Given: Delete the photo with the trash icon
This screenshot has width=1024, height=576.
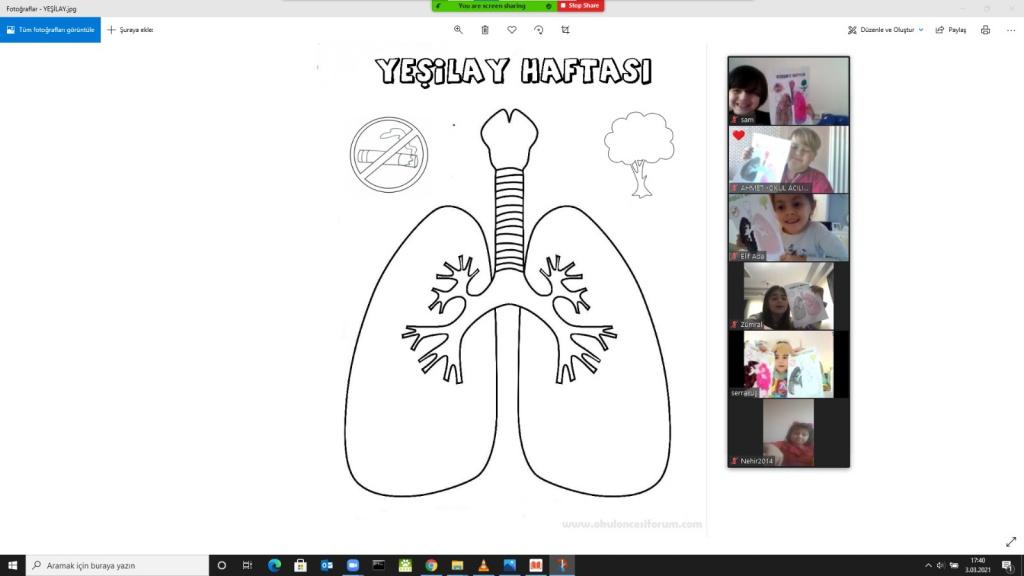Looking at the screenshot, I should coord(485,29).
